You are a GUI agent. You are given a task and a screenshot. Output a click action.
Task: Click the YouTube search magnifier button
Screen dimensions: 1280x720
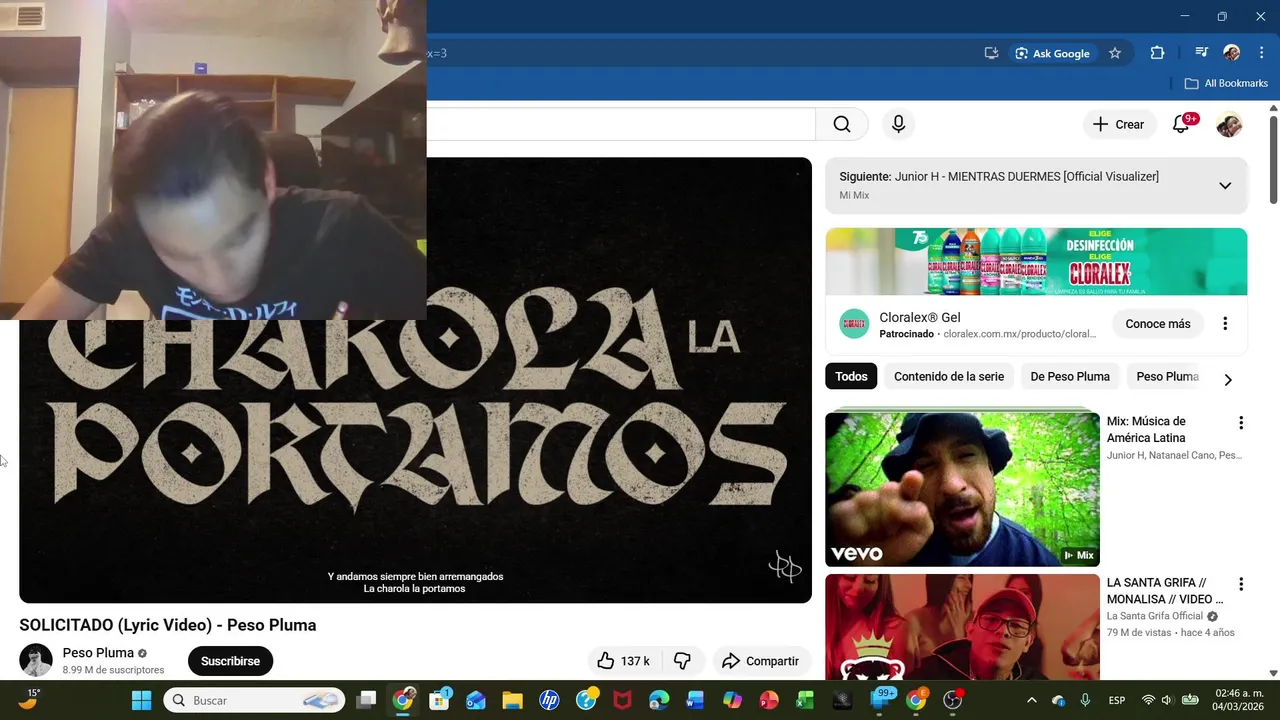point(842,124)
